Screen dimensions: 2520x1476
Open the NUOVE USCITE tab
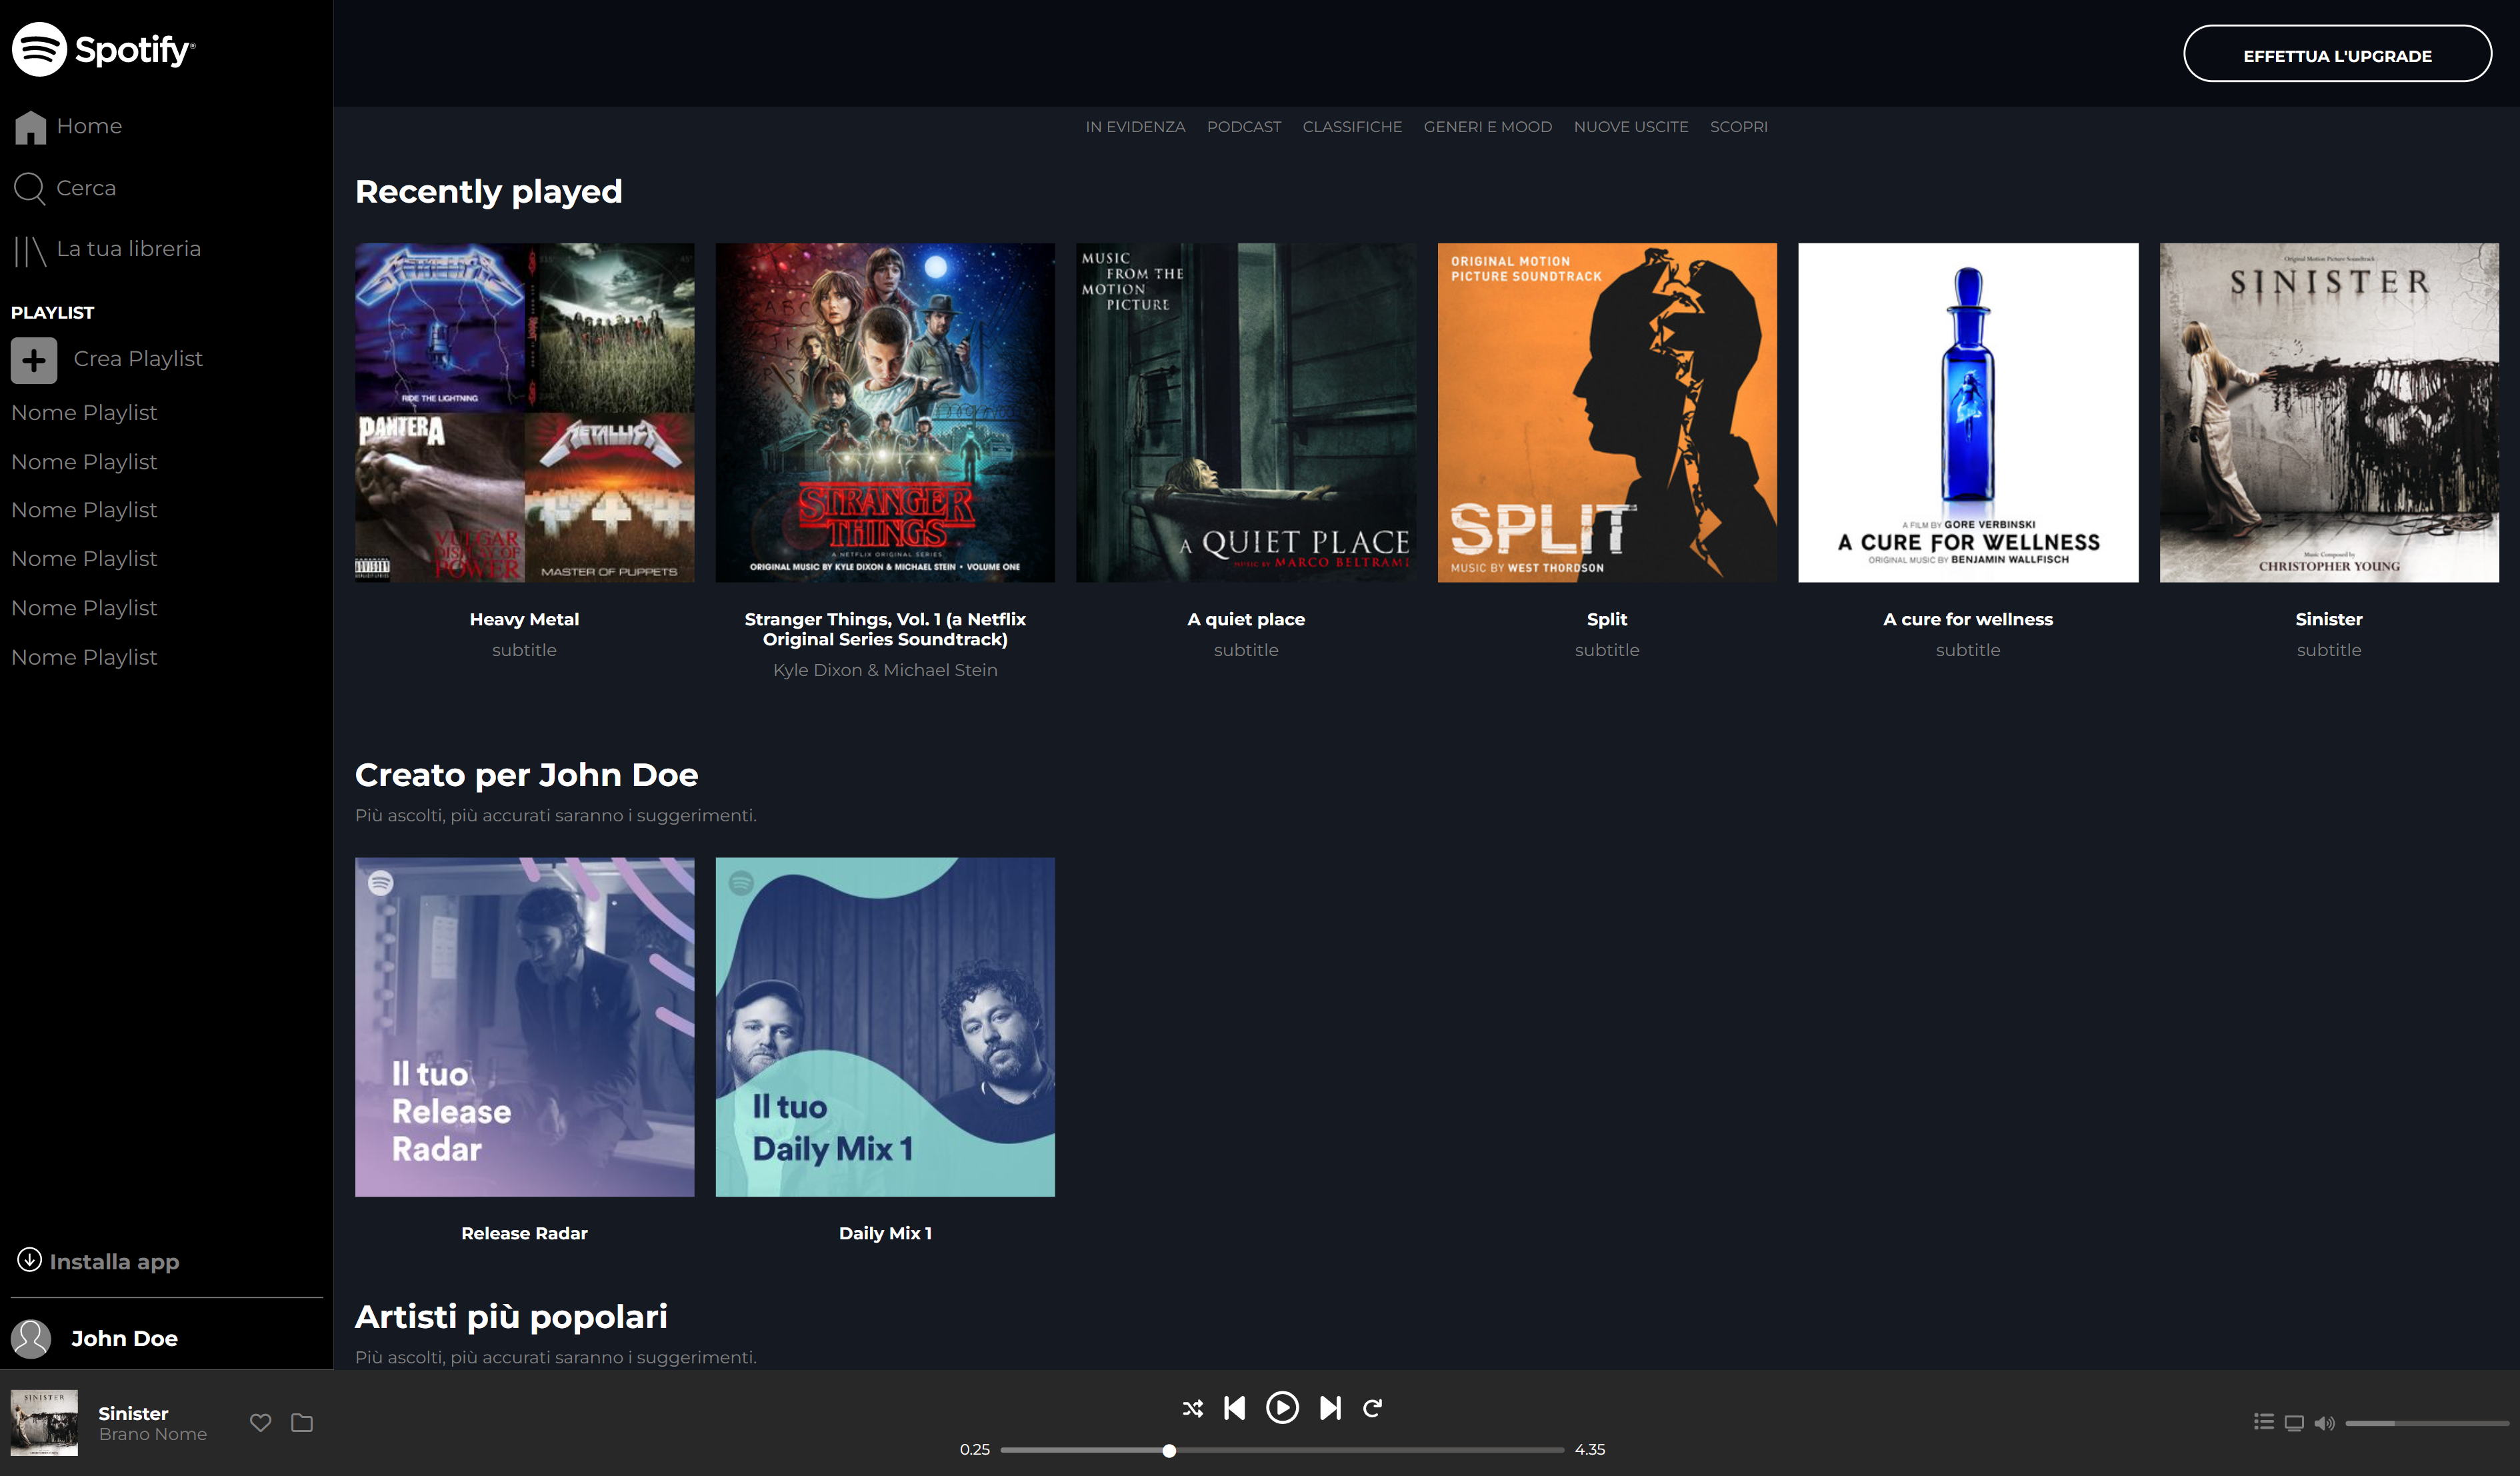[x=1630, y=127]
